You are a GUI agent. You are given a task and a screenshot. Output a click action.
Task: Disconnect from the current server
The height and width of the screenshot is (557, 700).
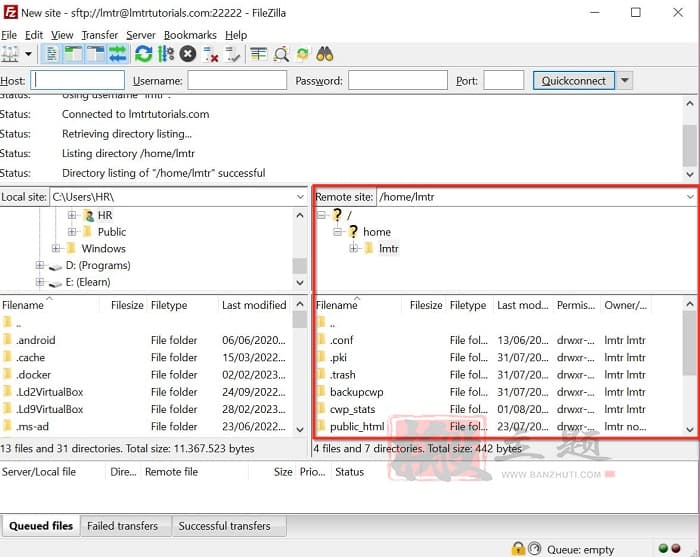coord(211,54)
